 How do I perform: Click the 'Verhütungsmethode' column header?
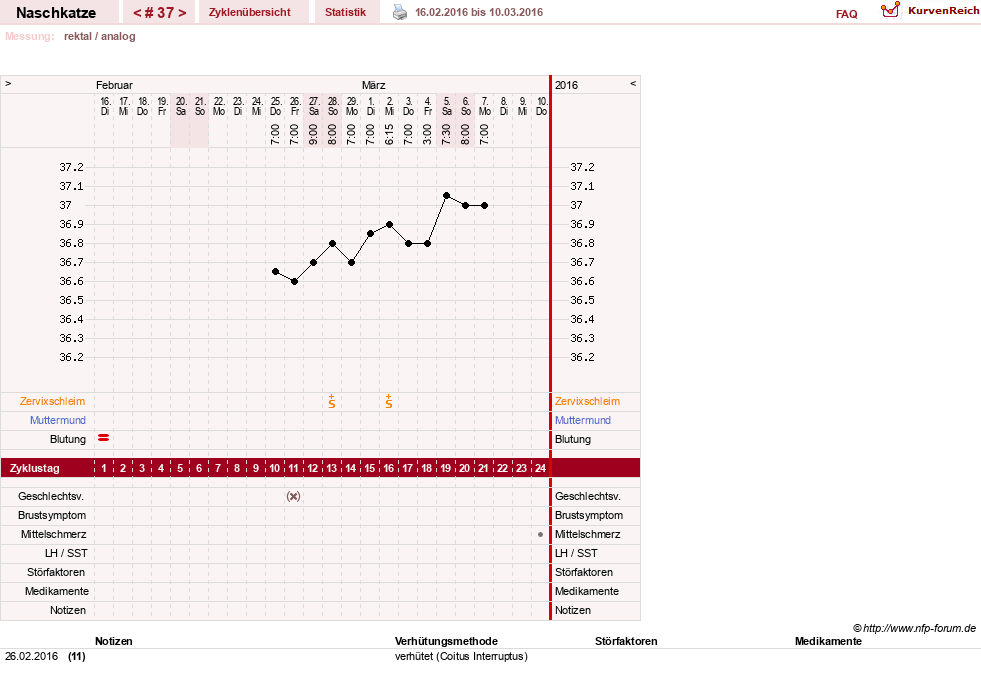coord(446,641)
